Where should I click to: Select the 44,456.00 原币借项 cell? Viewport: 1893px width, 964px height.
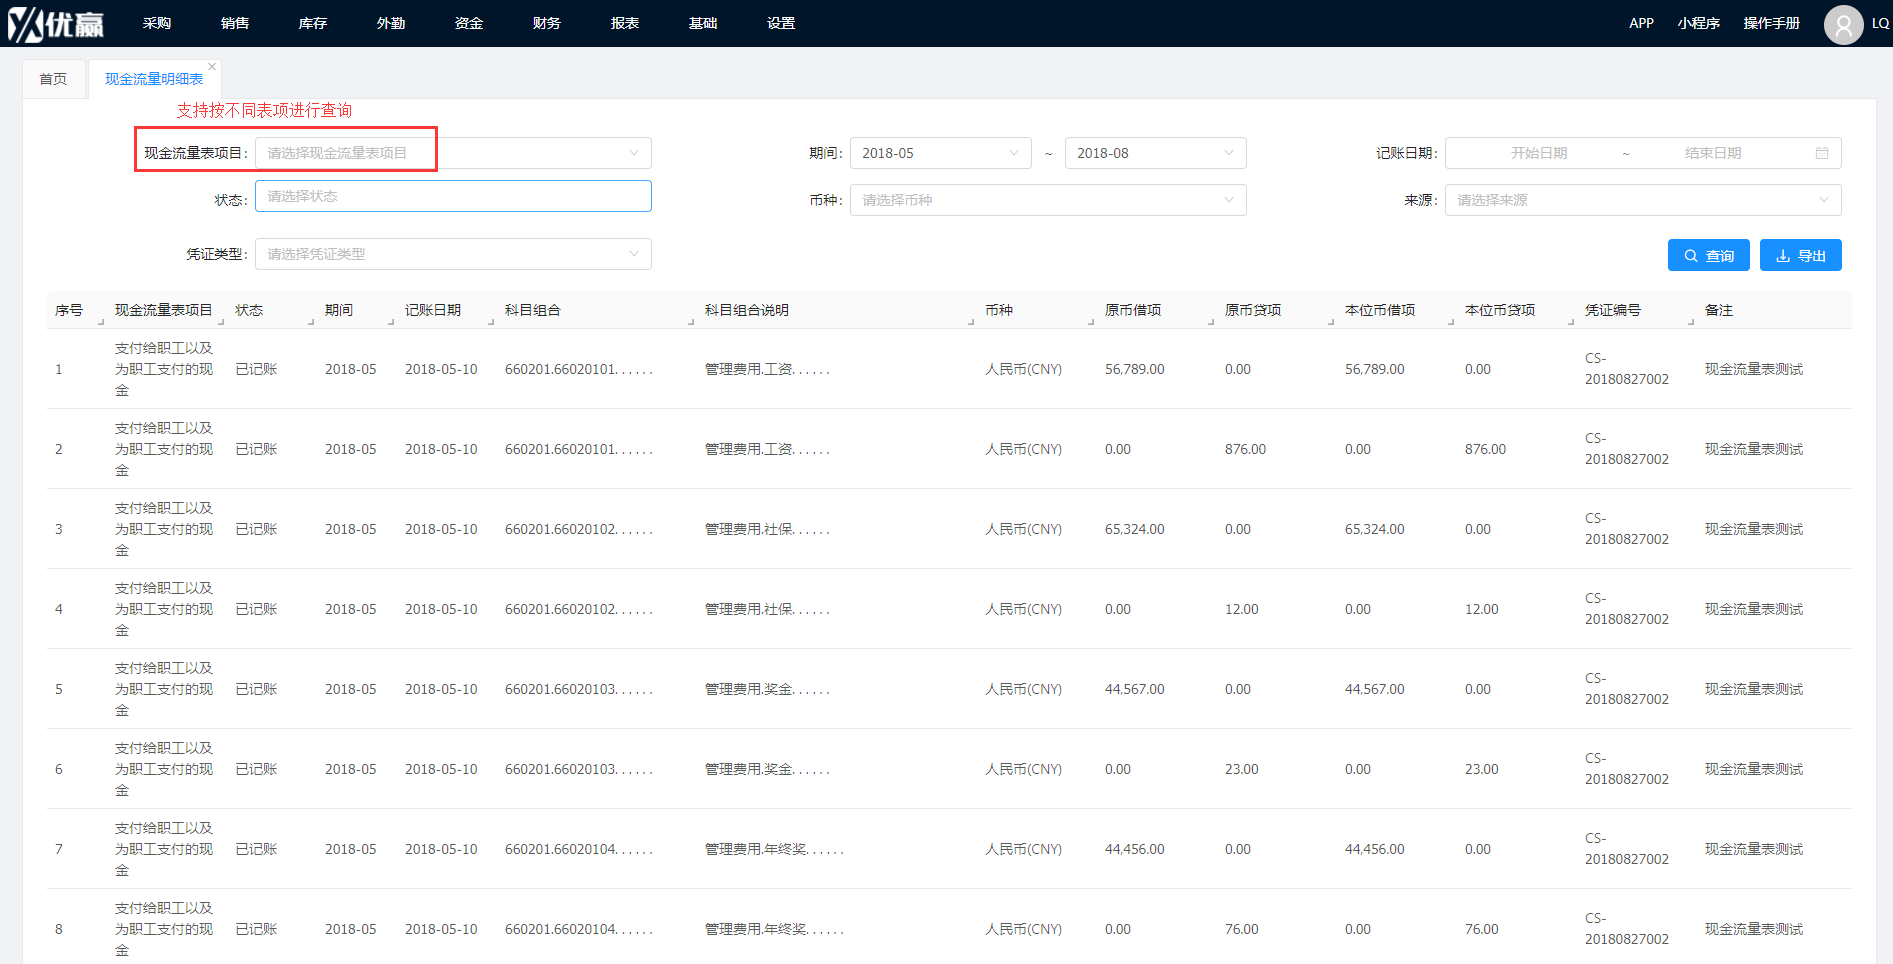coord(1135,849)
